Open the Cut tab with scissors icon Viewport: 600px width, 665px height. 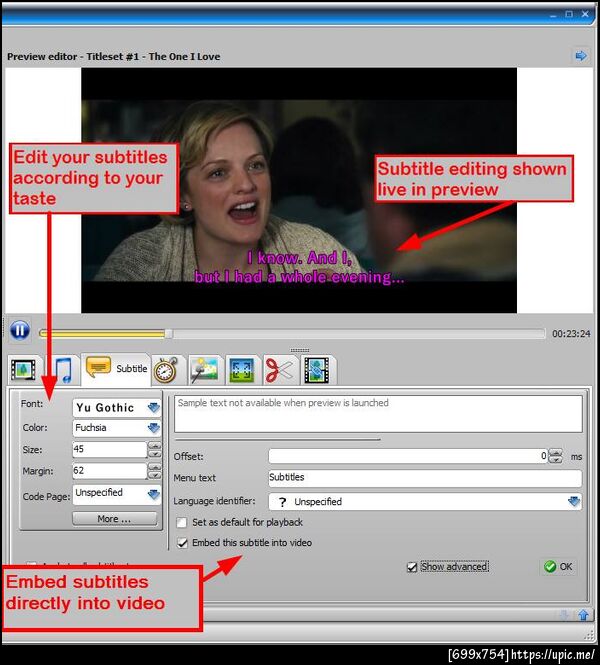(279, 370)
